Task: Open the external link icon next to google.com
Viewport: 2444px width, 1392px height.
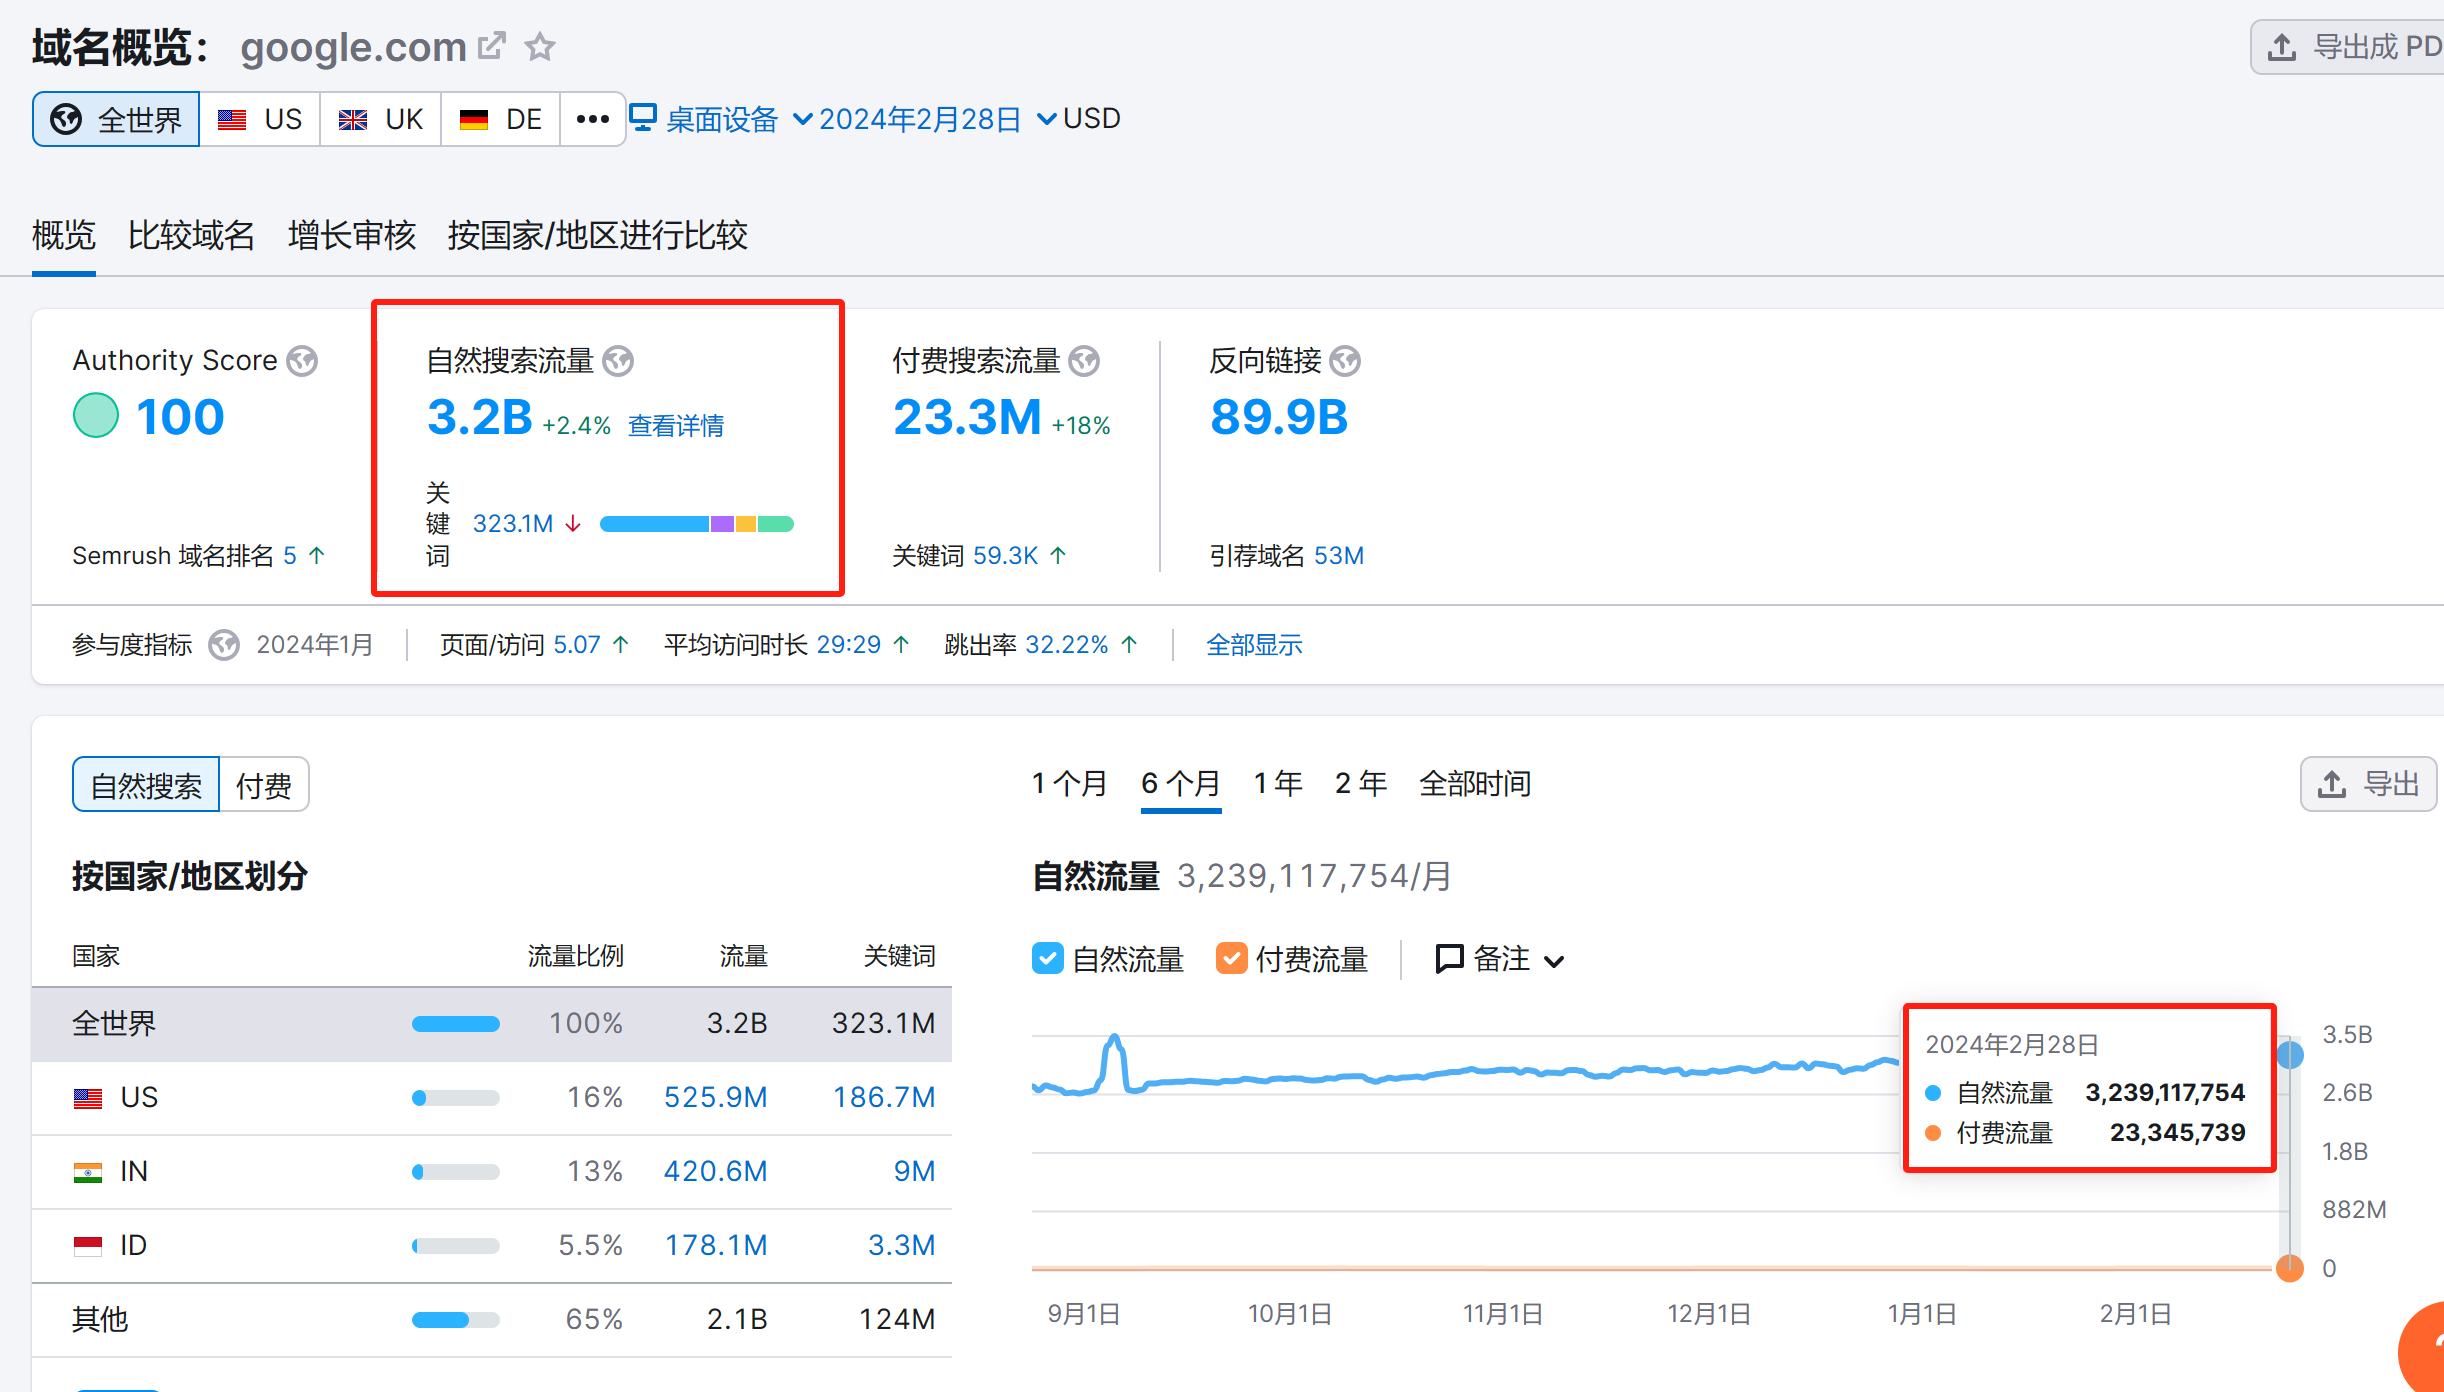Action: (x=491, y=46)
